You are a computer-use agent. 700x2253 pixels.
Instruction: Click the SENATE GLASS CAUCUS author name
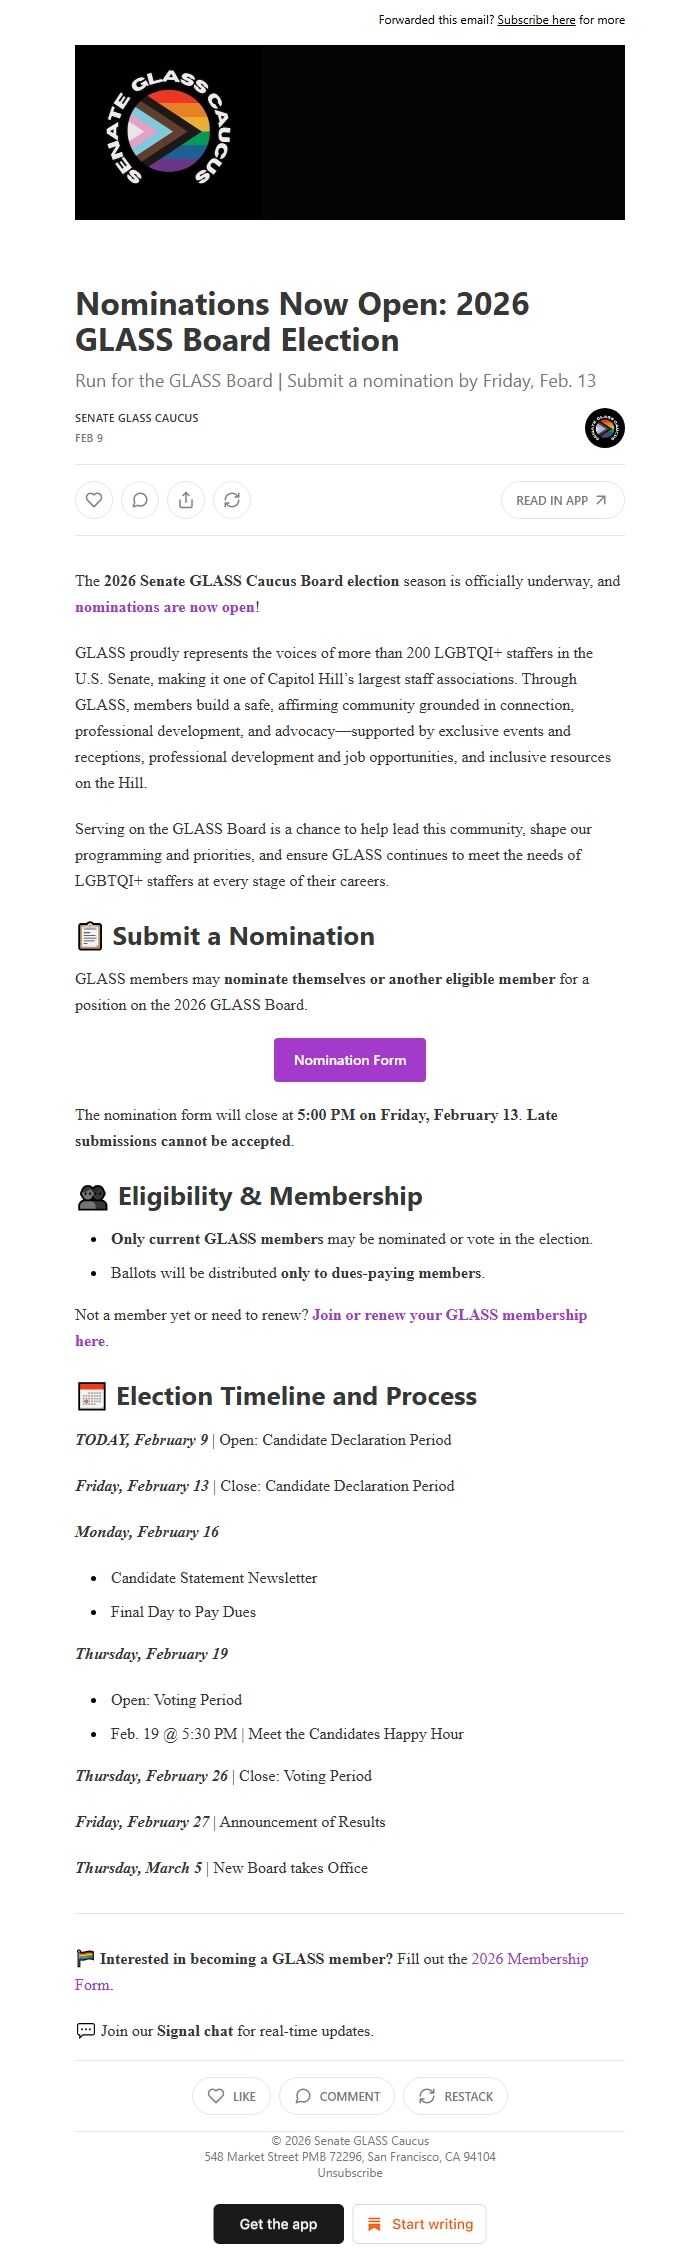point(137,418)
